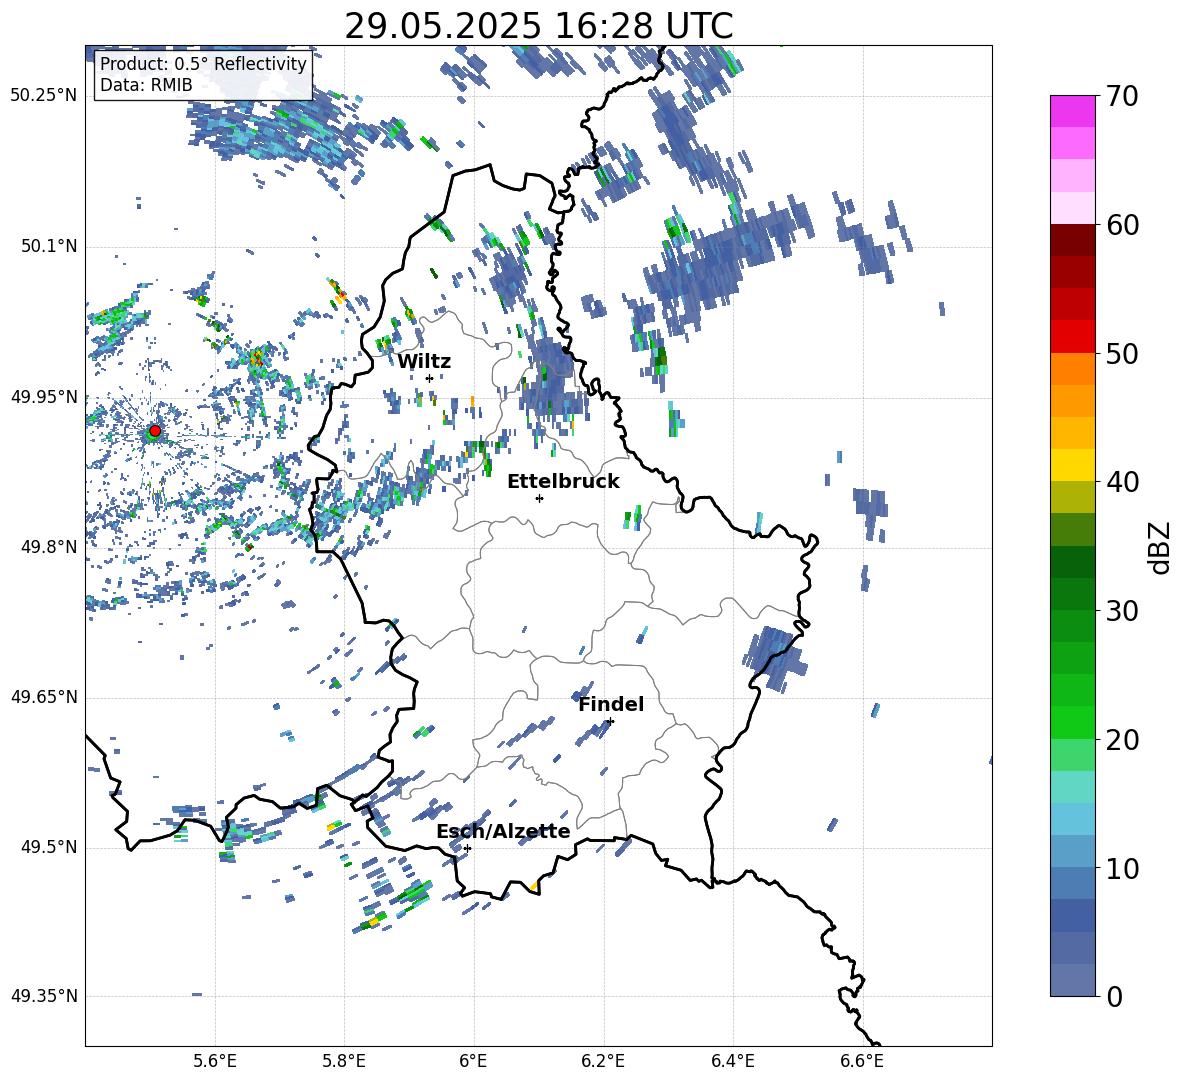Click the 49.95°N latitude label

[44, 396]
